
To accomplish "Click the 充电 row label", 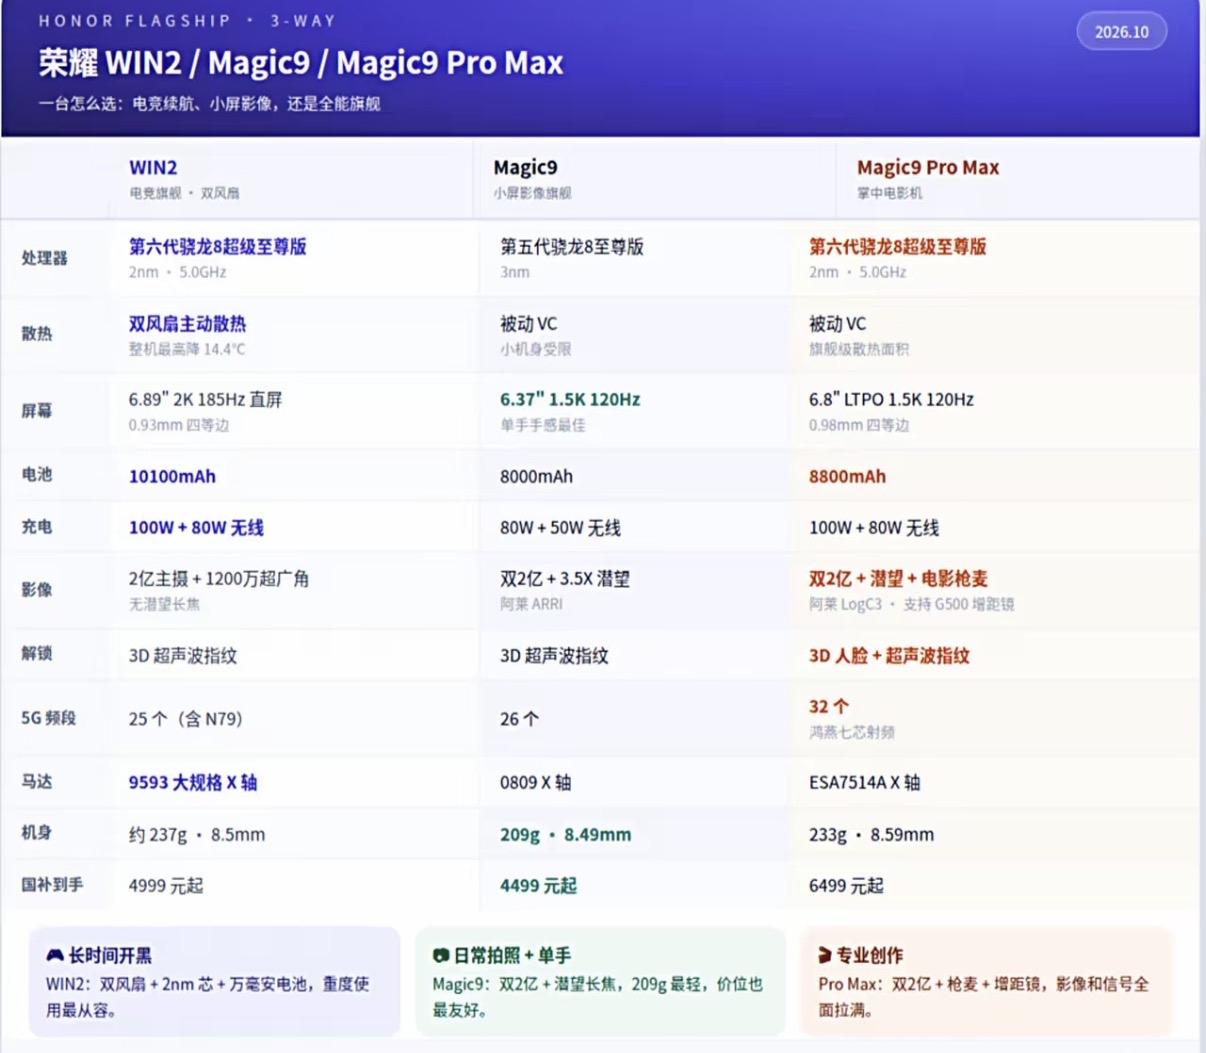I will [x=37, y=527].
